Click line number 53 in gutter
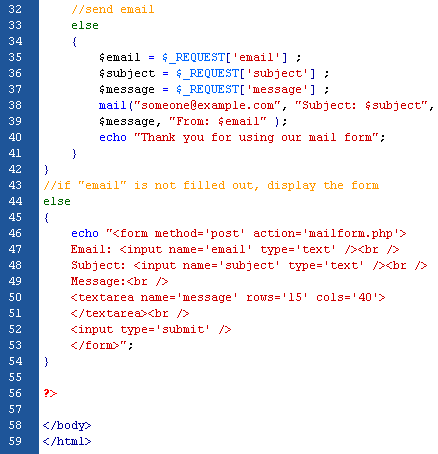This screenshot has height=454, width=438. [x=15, y=345]
